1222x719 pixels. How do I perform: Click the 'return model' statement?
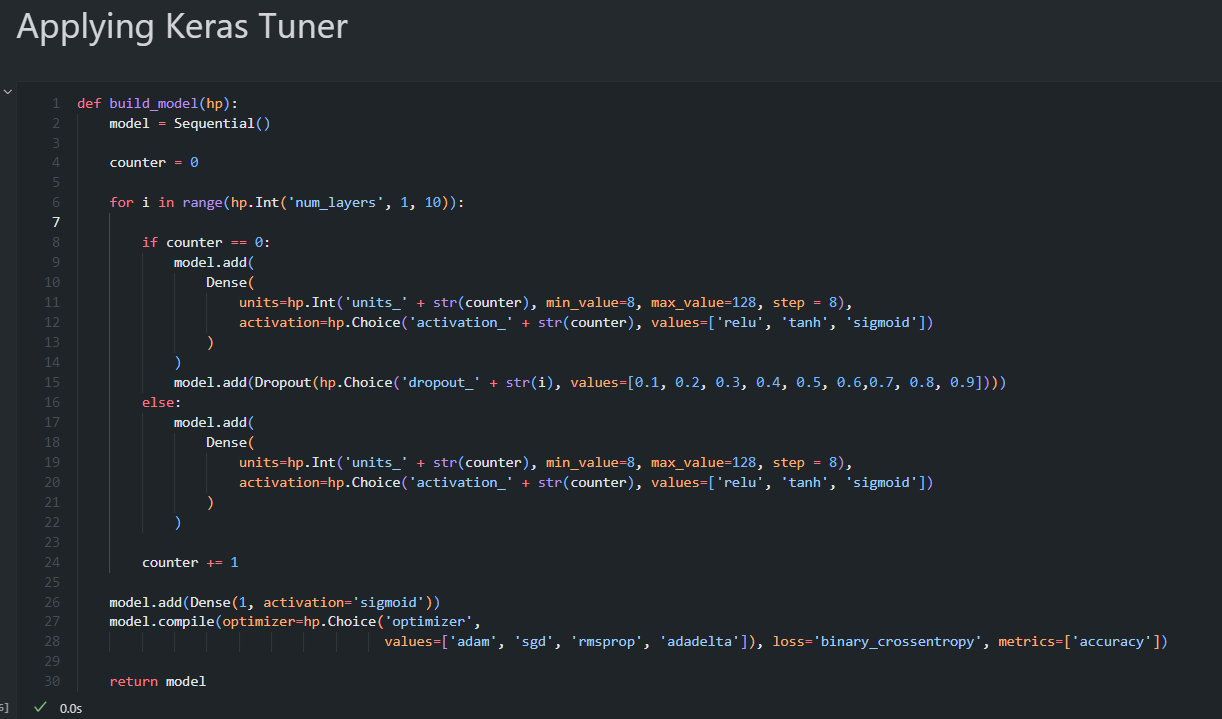click(x=157, y=681)
